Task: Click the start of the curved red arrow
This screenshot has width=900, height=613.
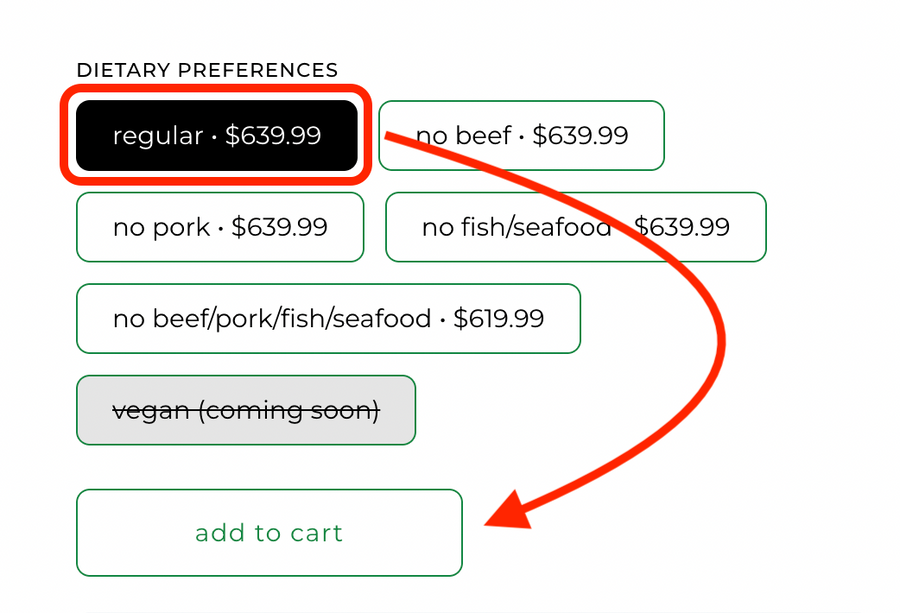Action: [x=392, y=136]
